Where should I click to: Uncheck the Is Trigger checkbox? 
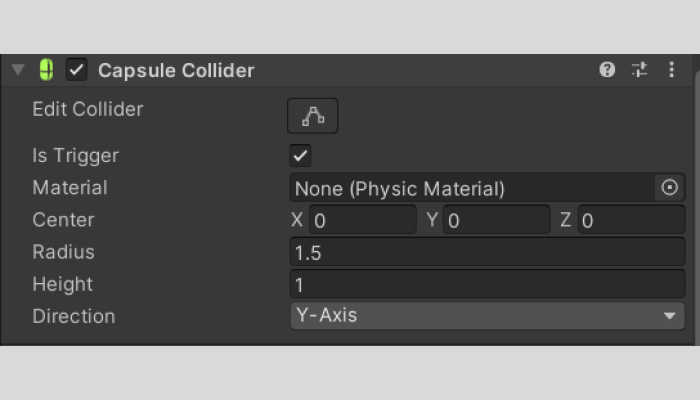pyautogui.click(x=300, y=156)
